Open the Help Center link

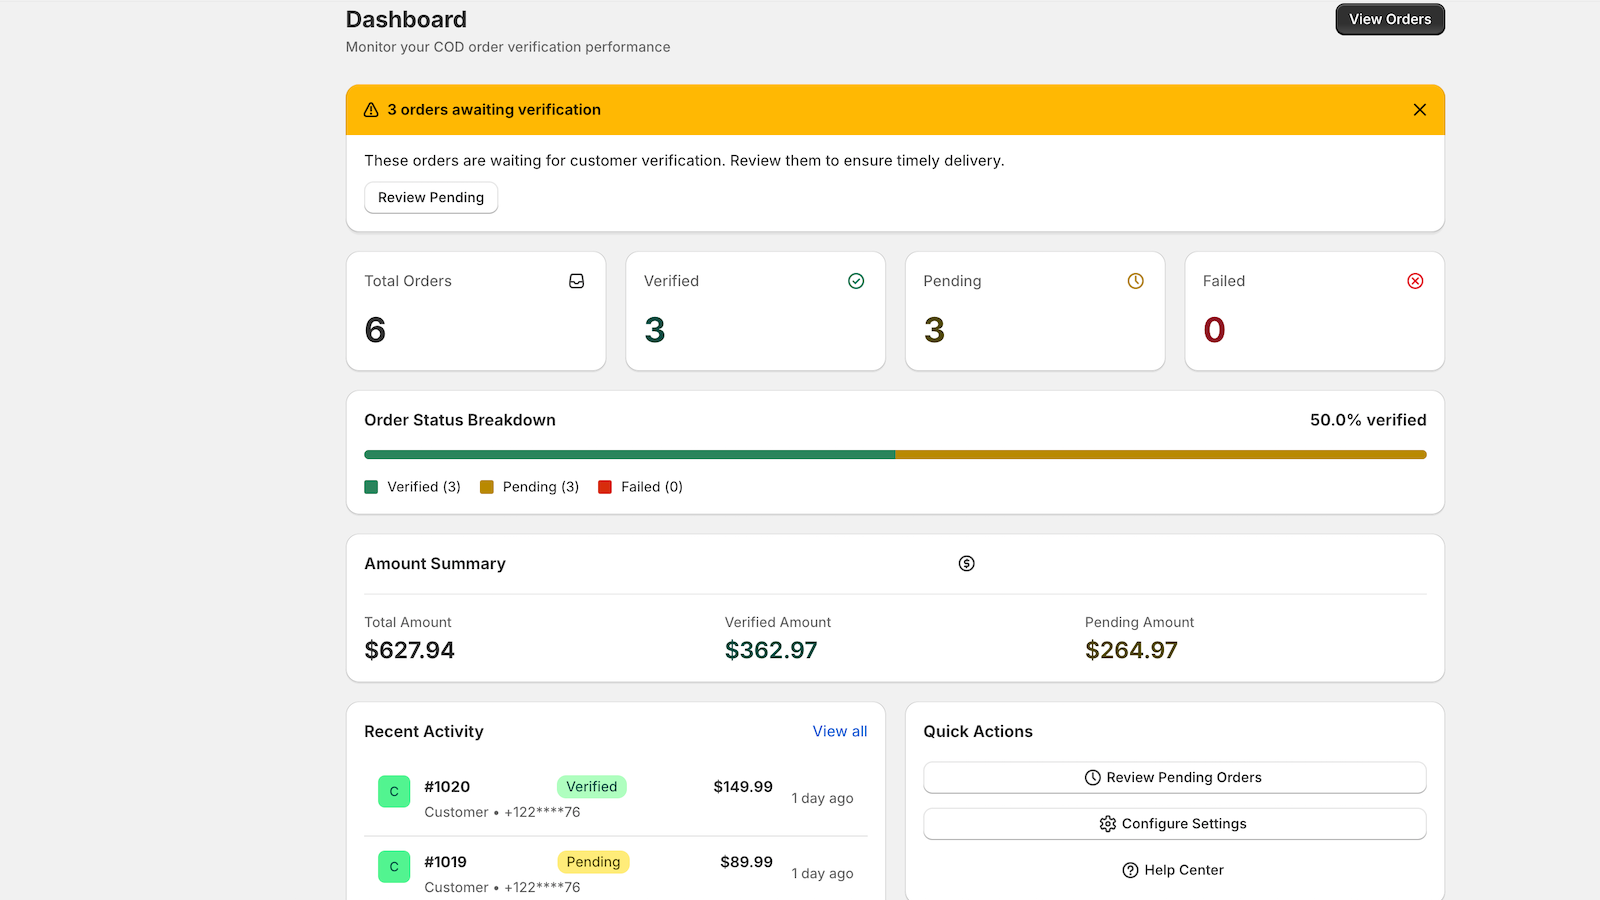(x=1174, y=870)
